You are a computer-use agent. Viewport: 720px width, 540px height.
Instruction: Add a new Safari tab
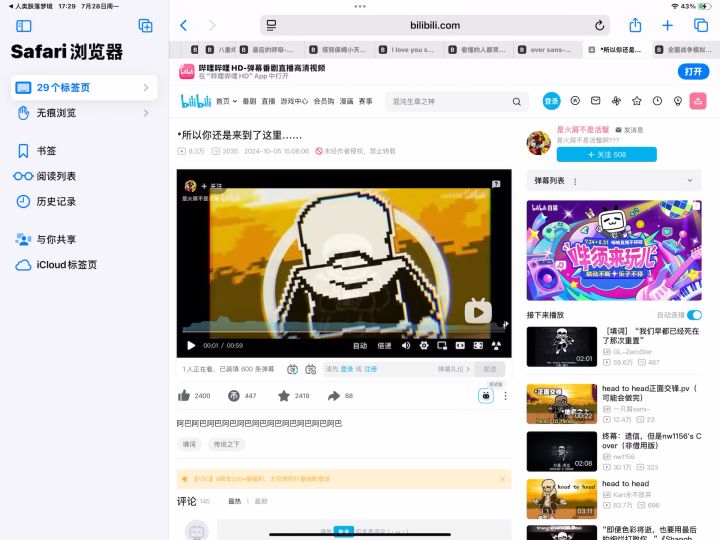tap(668, 25)
